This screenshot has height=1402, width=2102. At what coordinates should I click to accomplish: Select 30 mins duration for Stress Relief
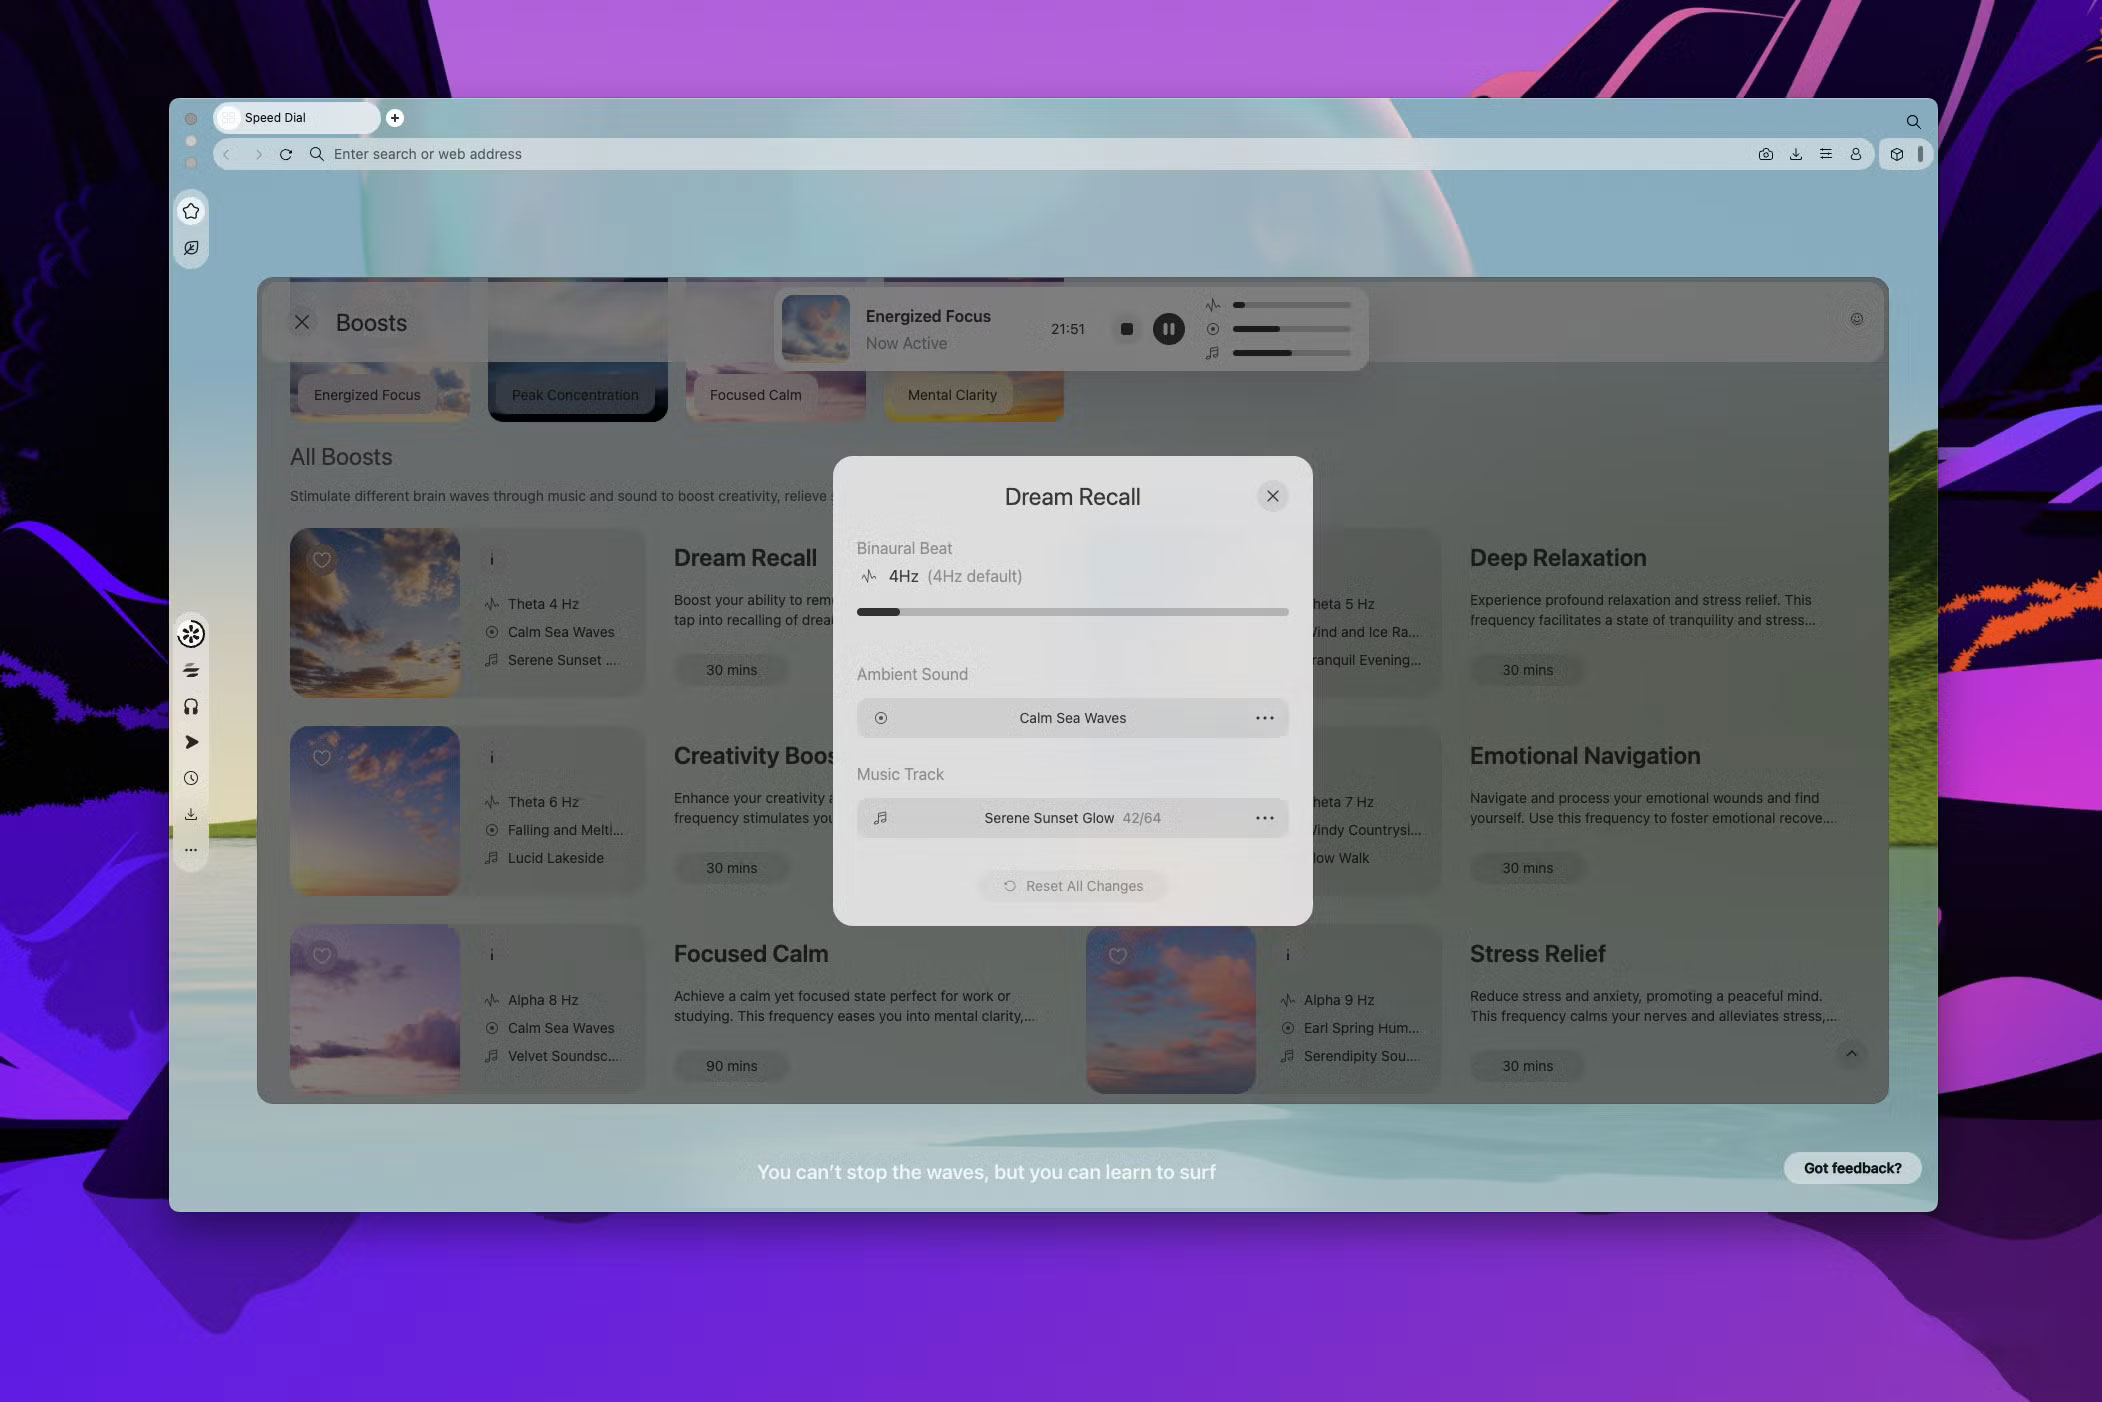tap(1527, 1066)
